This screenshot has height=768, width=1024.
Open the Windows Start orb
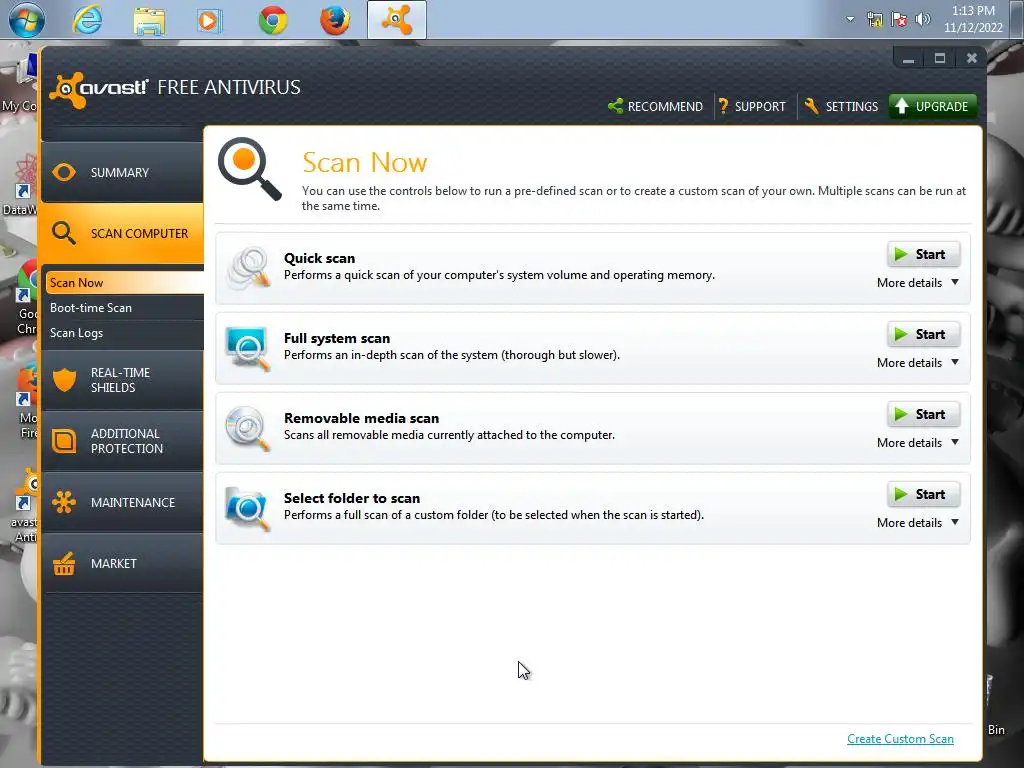[x=27, y=20]
